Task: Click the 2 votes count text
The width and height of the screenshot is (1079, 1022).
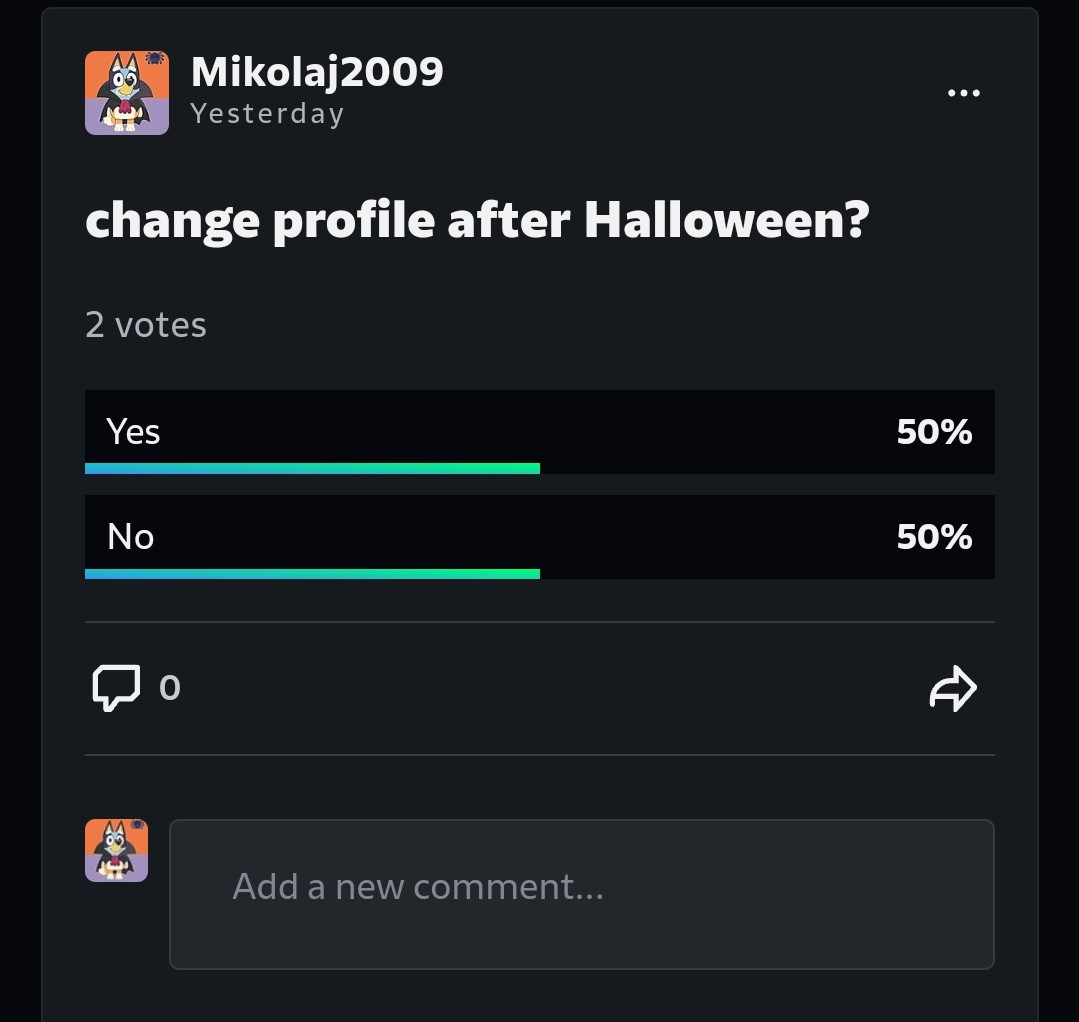Action: pos(146,325)
